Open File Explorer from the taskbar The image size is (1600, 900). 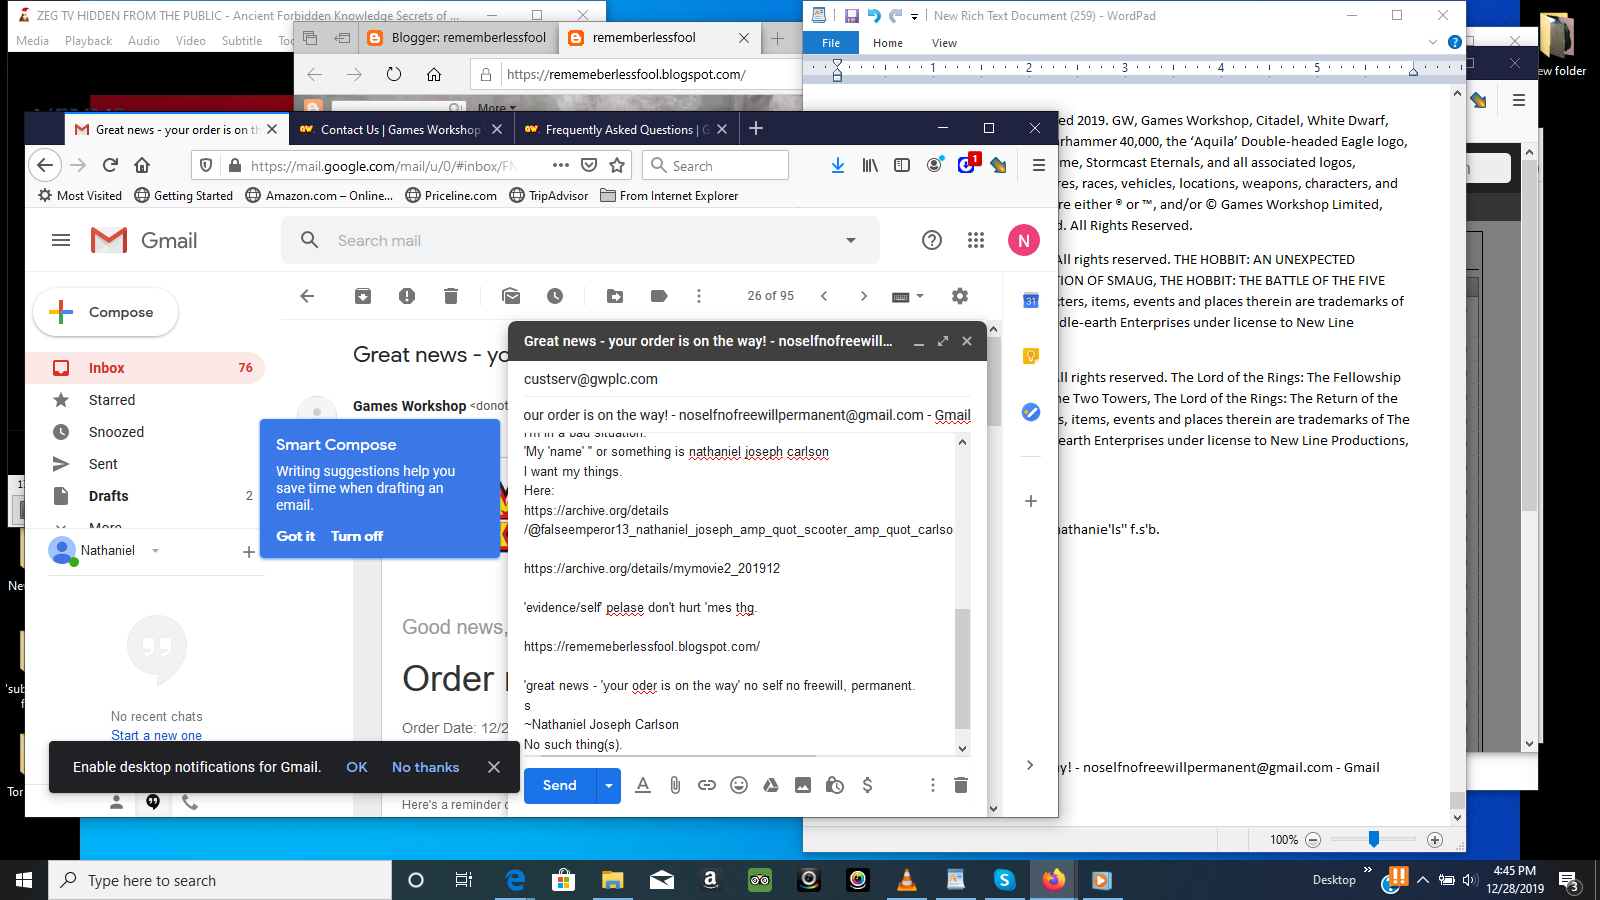coord(612,880)
